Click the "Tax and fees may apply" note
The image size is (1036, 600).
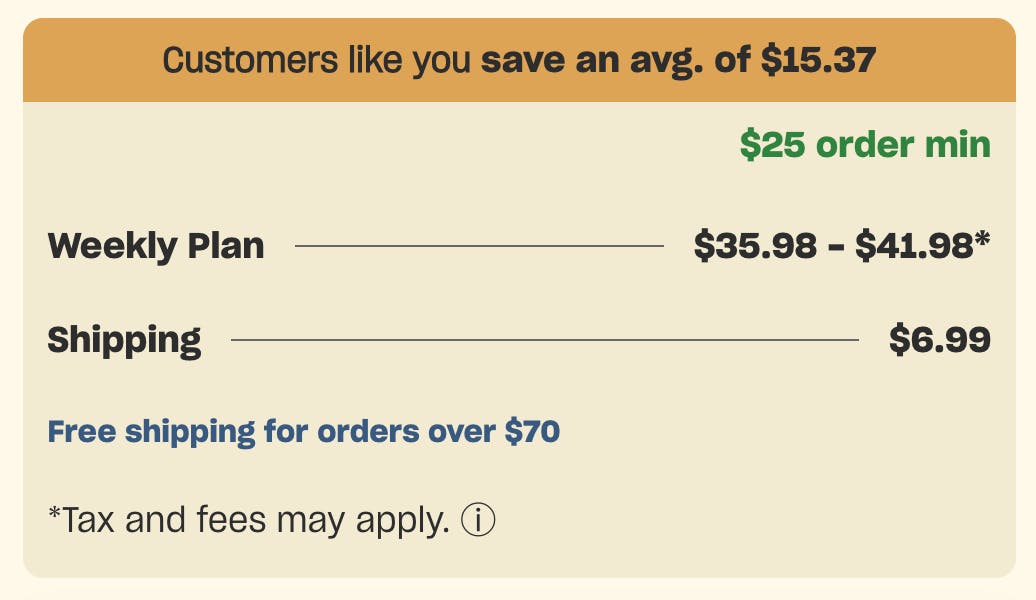coord(250,520)
